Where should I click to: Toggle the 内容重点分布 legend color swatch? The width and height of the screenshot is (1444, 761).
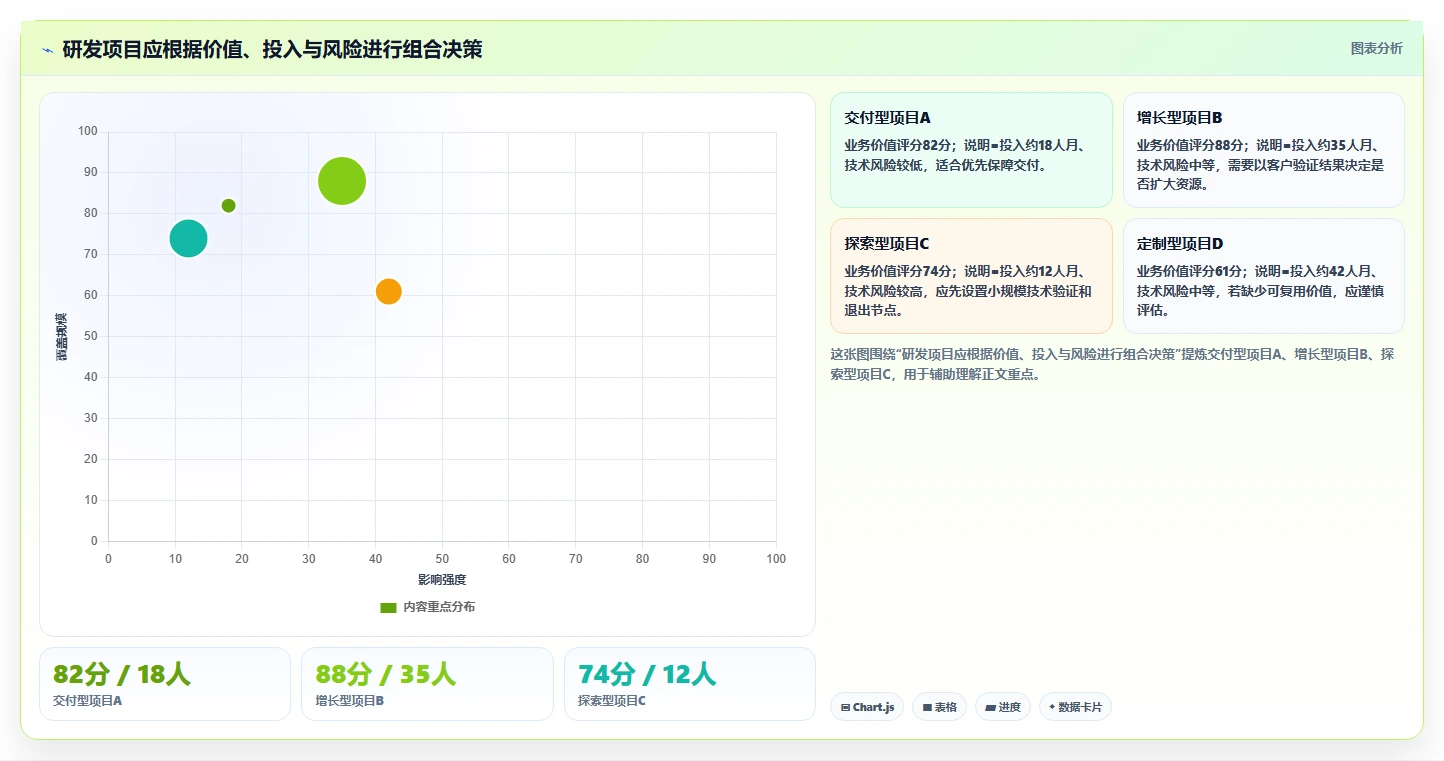[388, 607]
